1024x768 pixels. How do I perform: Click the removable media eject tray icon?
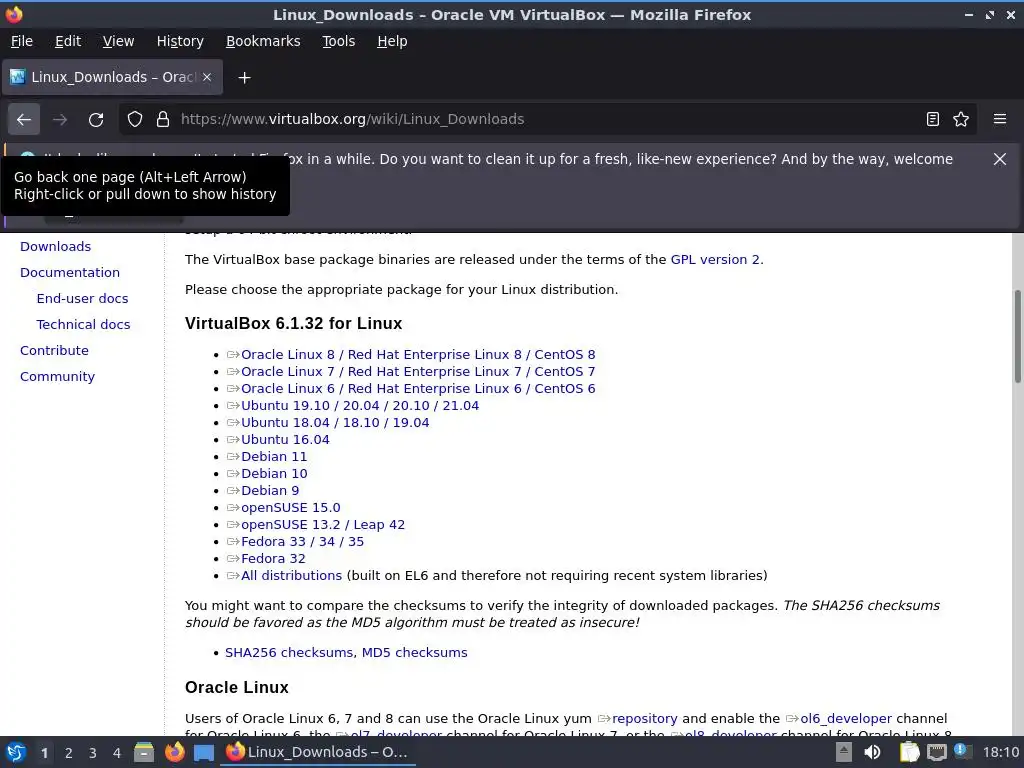tap(844, 752)
